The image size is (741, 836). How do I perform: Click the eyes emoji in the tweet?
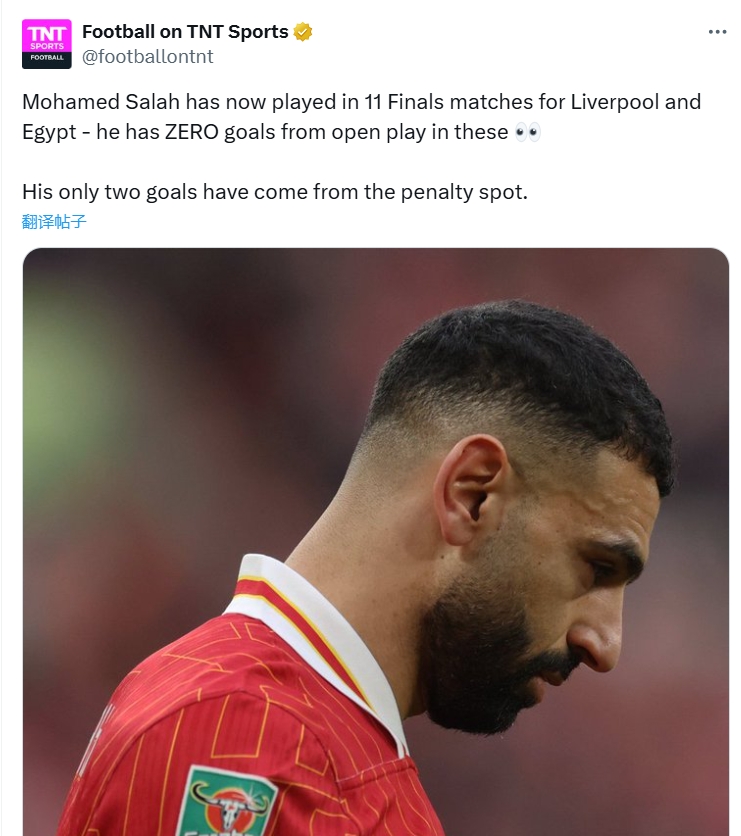tap(527, 132)
